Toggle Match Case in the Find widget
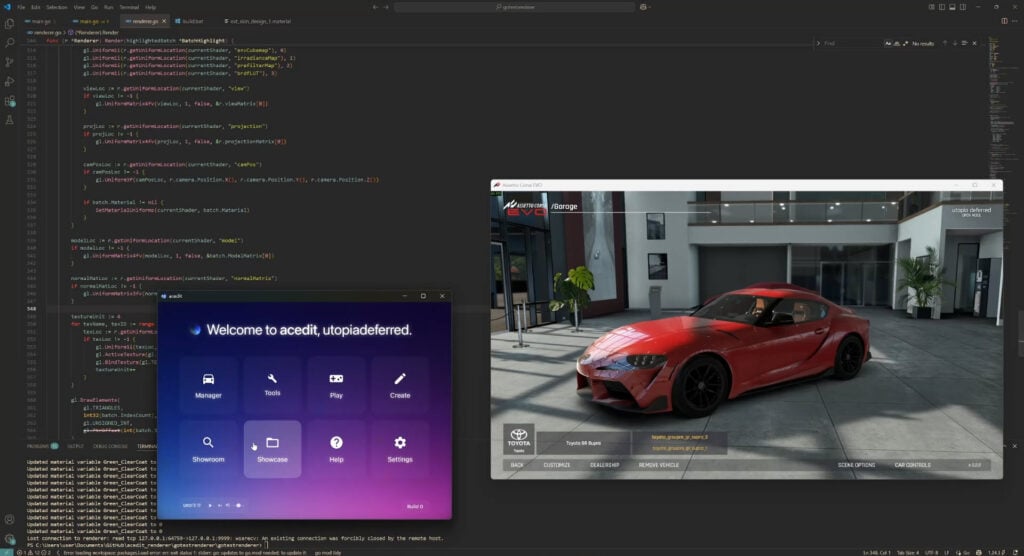 (x=888, y=43)
